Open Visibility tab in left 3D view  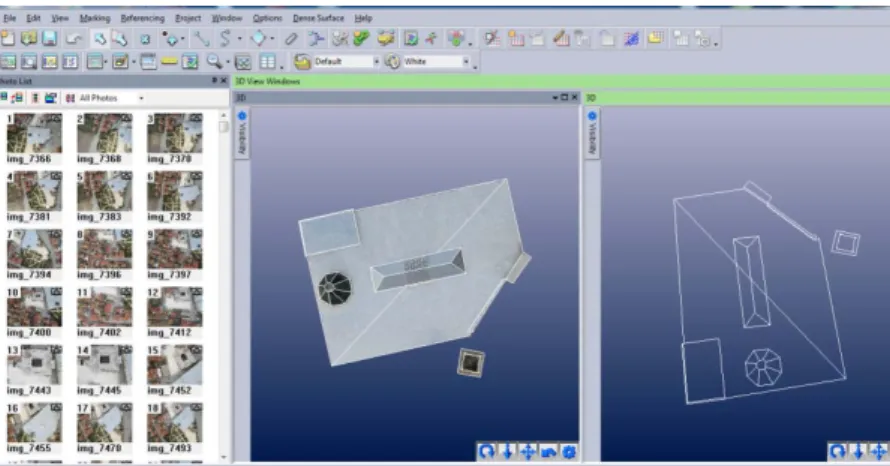pyautogui.click(x=242, y=134)
